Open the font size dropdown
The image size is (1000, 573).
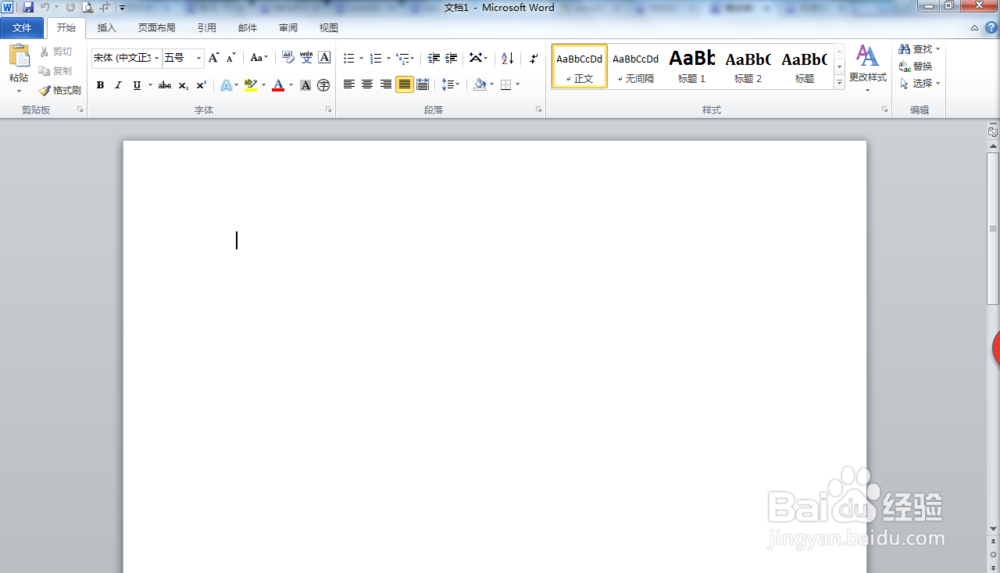pyautogui.click(x=198, y=58)
